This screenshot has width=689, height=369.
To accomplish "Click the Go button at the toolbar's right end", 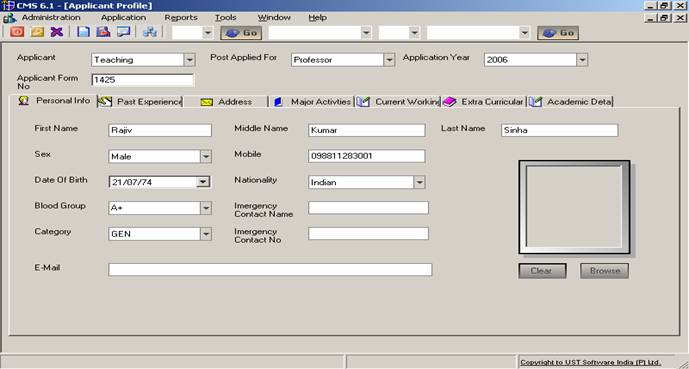I will coord(558,33).
